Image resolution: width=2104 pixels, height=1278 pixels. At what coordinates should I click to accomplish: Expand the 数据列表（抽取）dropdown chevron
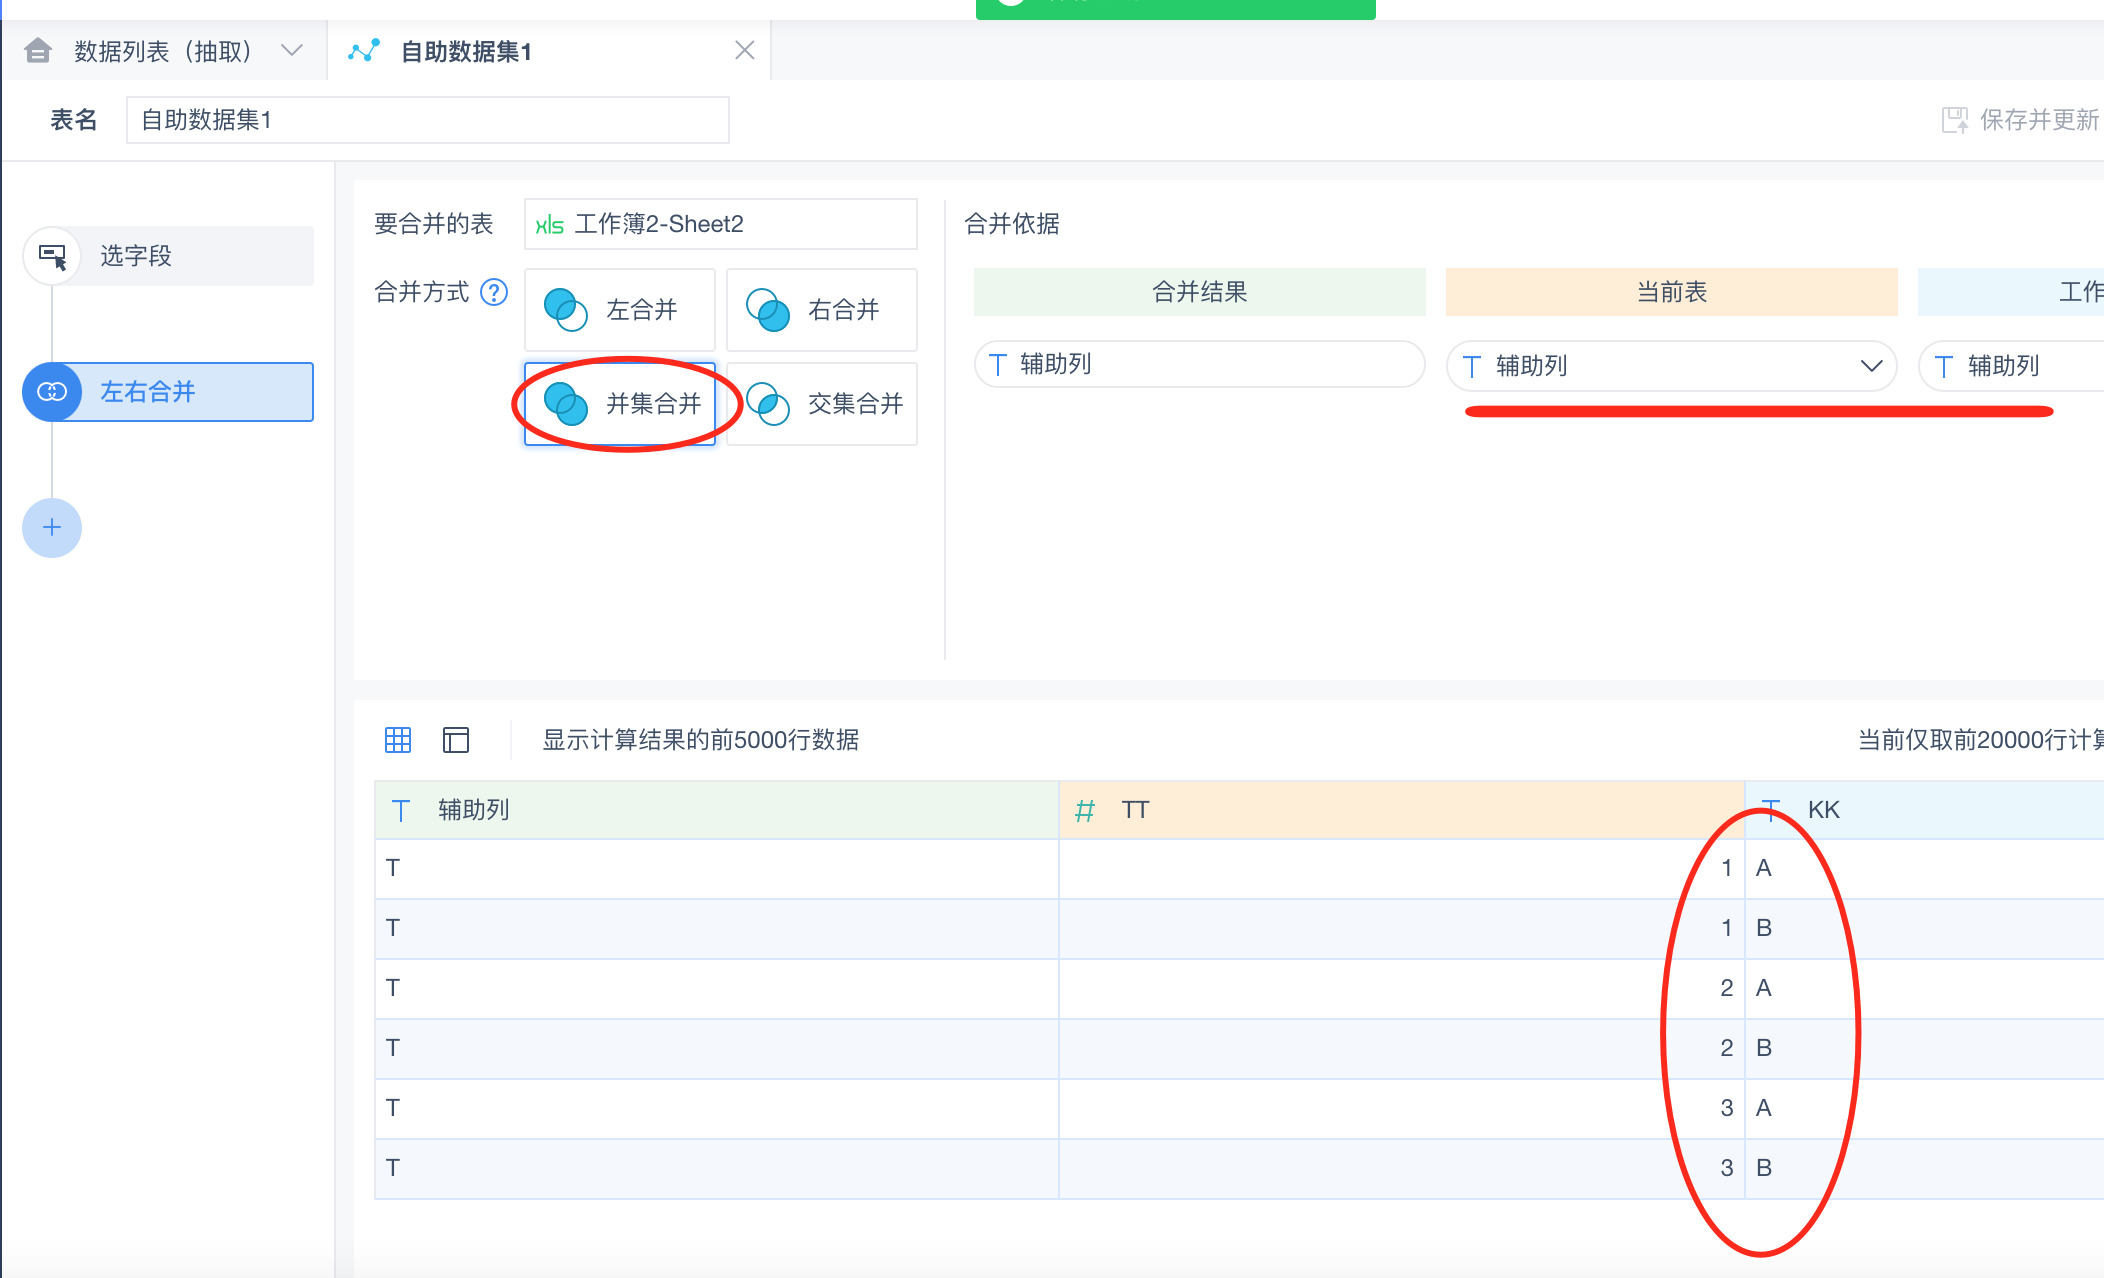point(292,51)
